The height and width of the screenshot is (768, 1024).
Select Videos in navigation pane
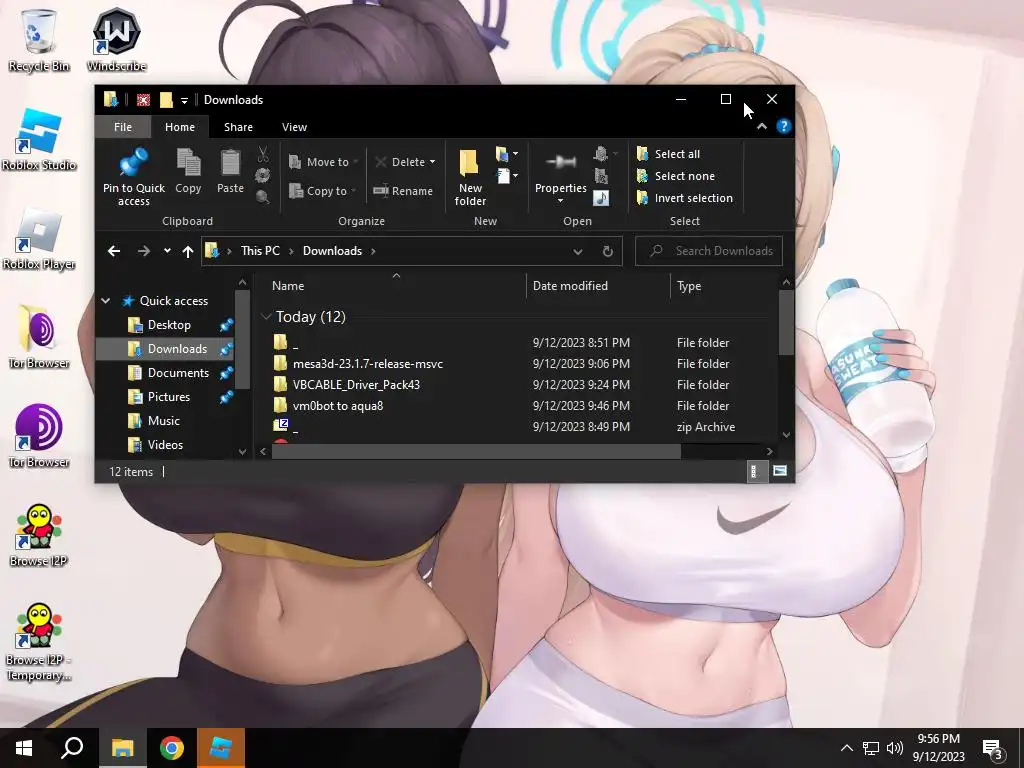click(x=165, y=445)
